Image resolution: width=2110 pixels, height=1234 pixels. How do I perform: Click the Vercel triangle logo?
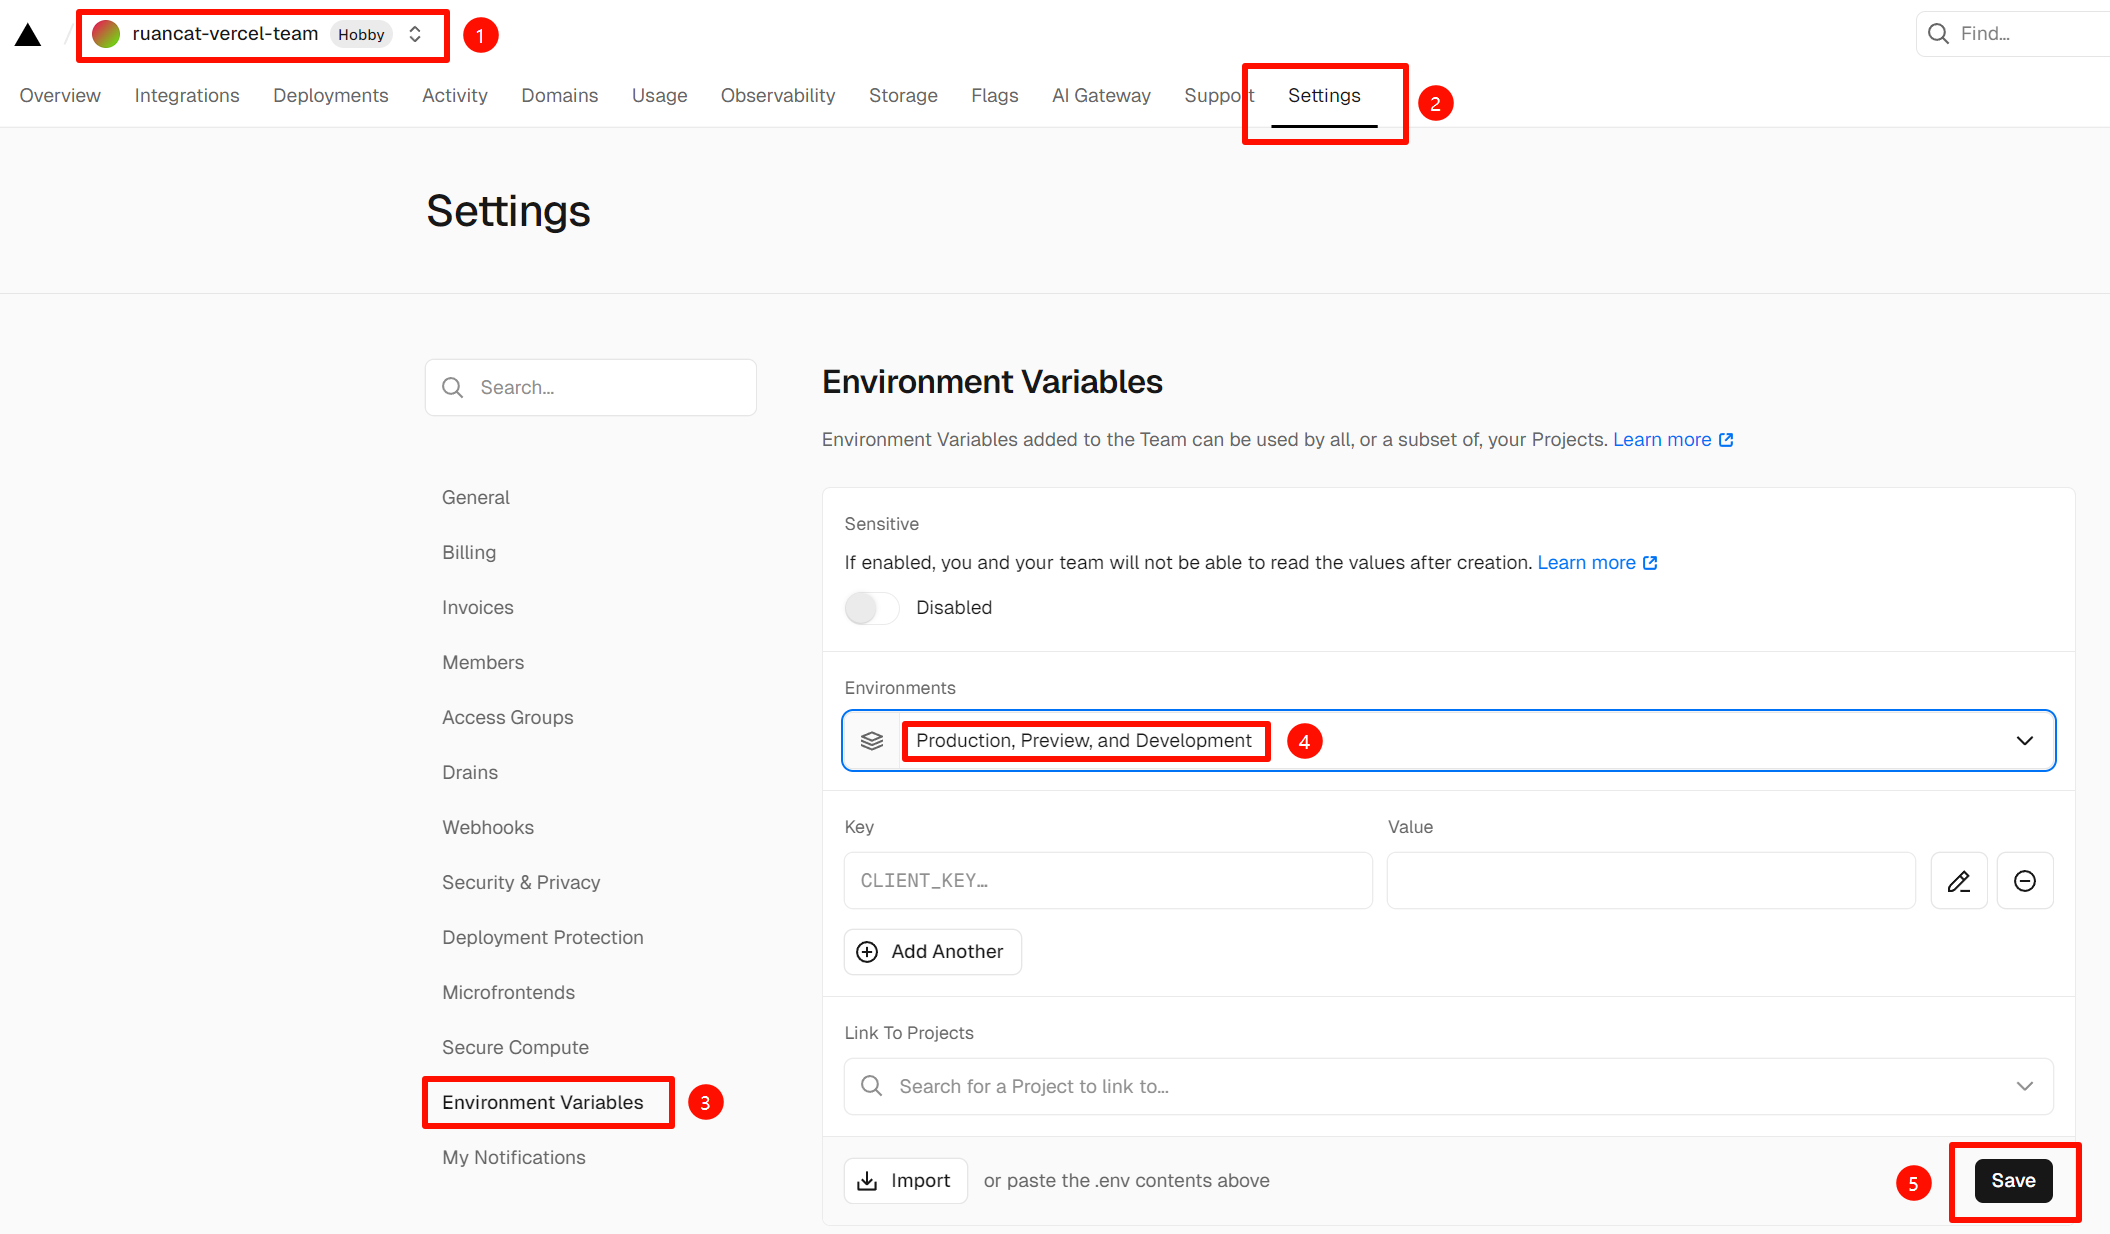click(28, 35)
